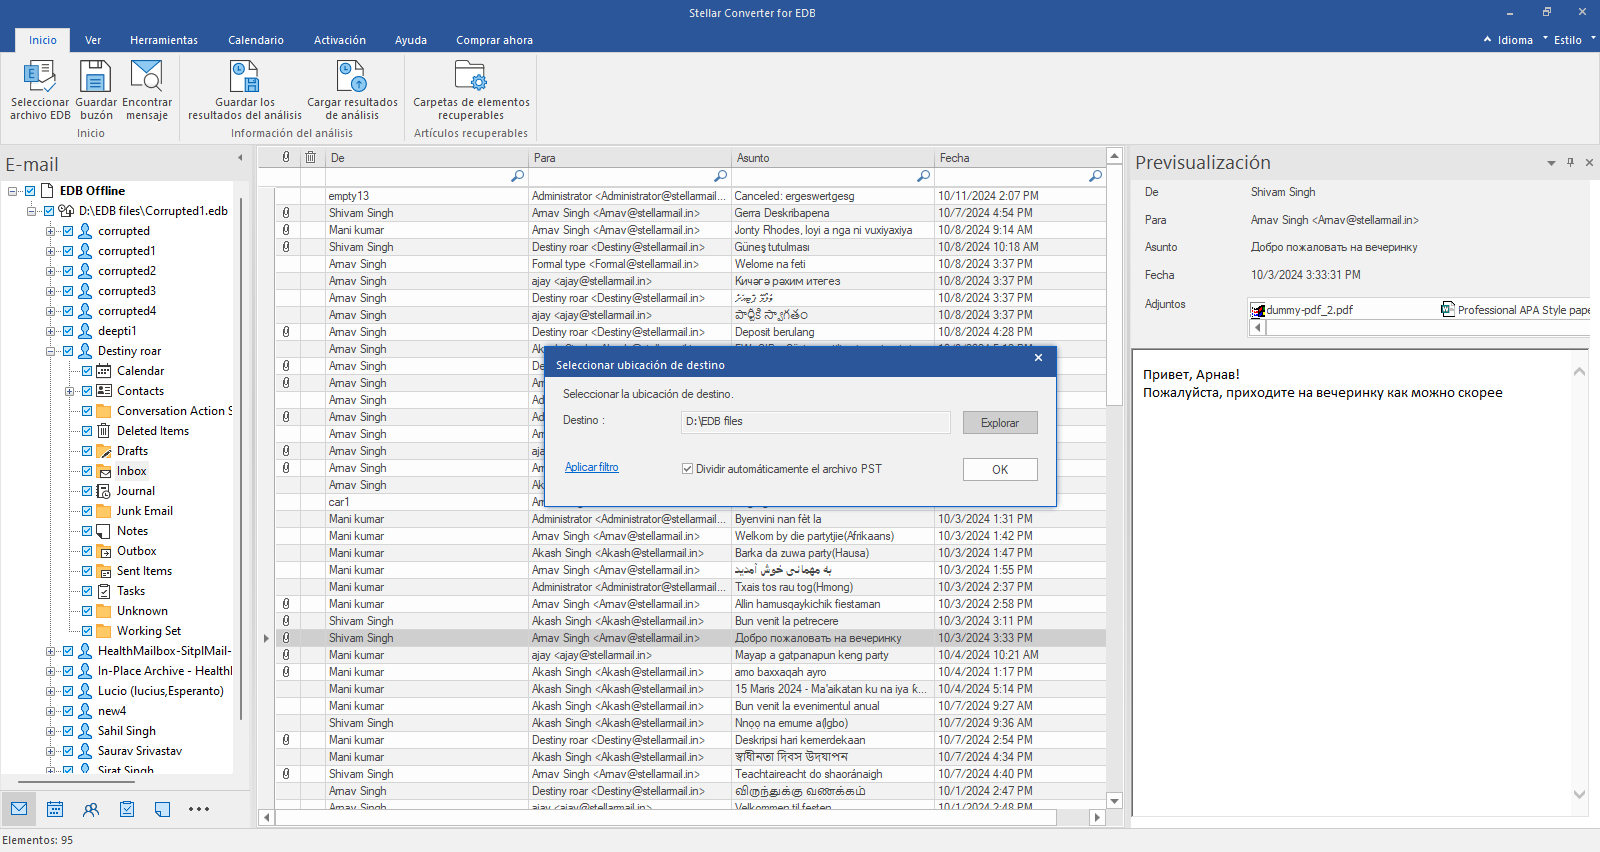Open Professional APA Style paper attachment
Viewport: 1600px width, 852px height.
point(1515,310)
